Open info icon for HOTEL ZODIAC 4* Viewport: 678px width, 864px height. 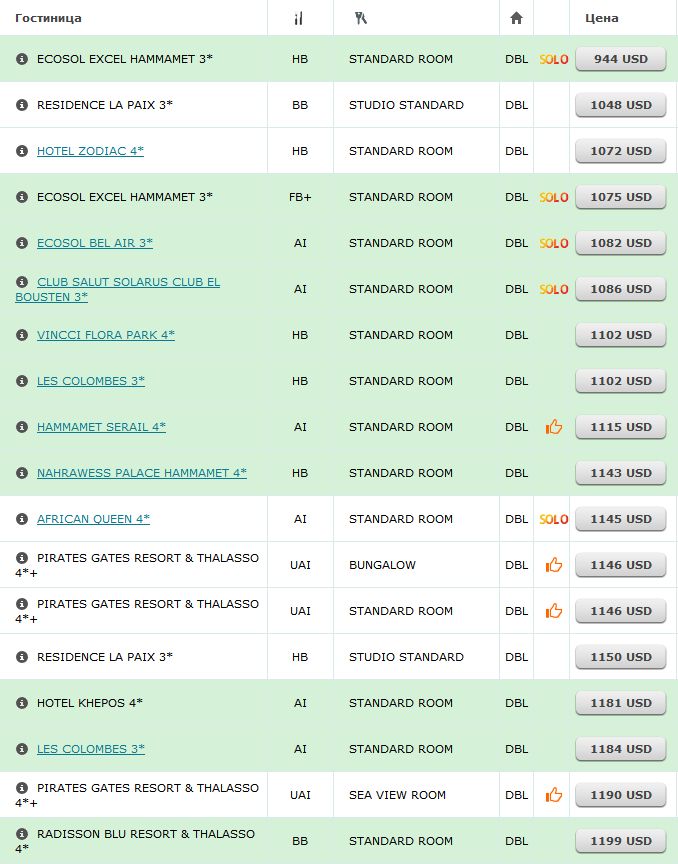21,151
